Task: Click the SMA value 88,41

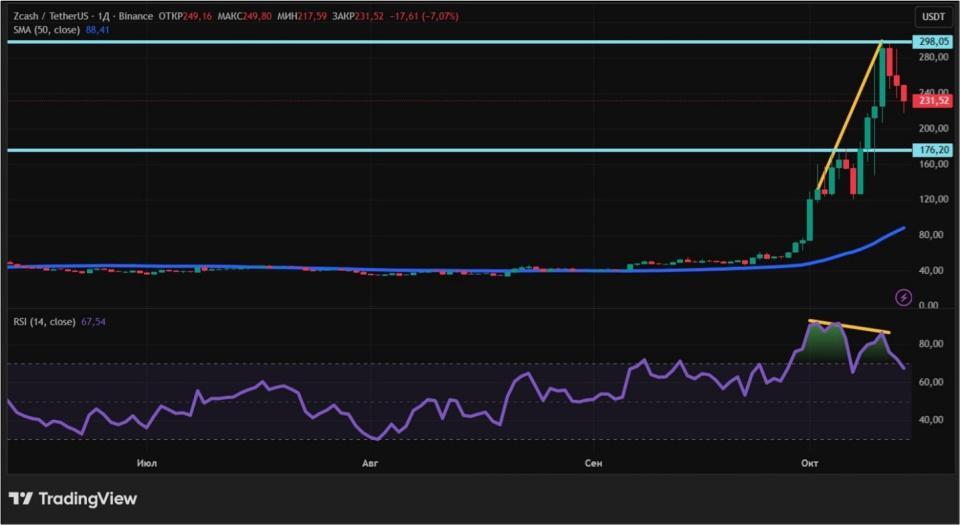Action: coord(100,30)
